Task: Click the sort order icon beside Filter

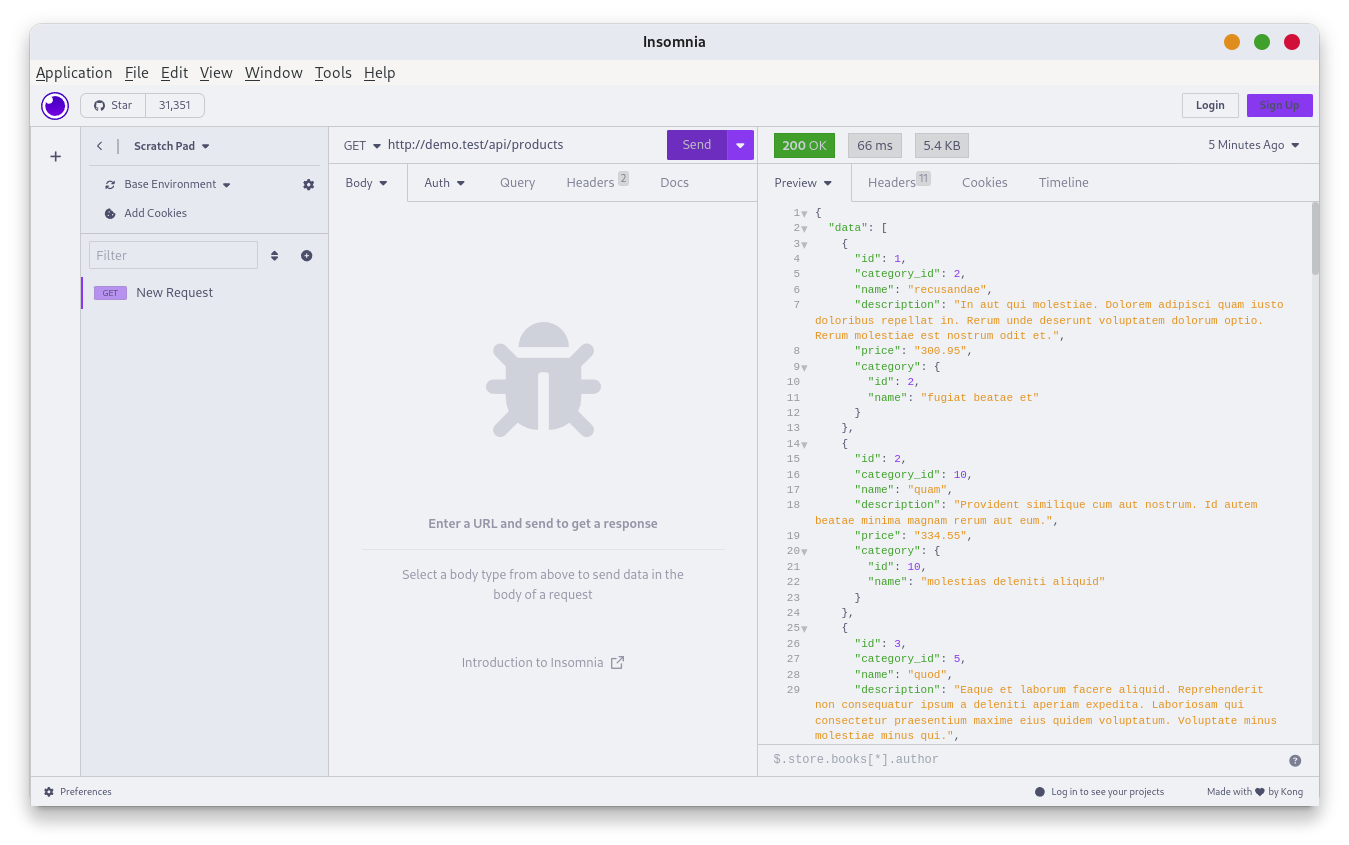Action: (x=274, y=256)
